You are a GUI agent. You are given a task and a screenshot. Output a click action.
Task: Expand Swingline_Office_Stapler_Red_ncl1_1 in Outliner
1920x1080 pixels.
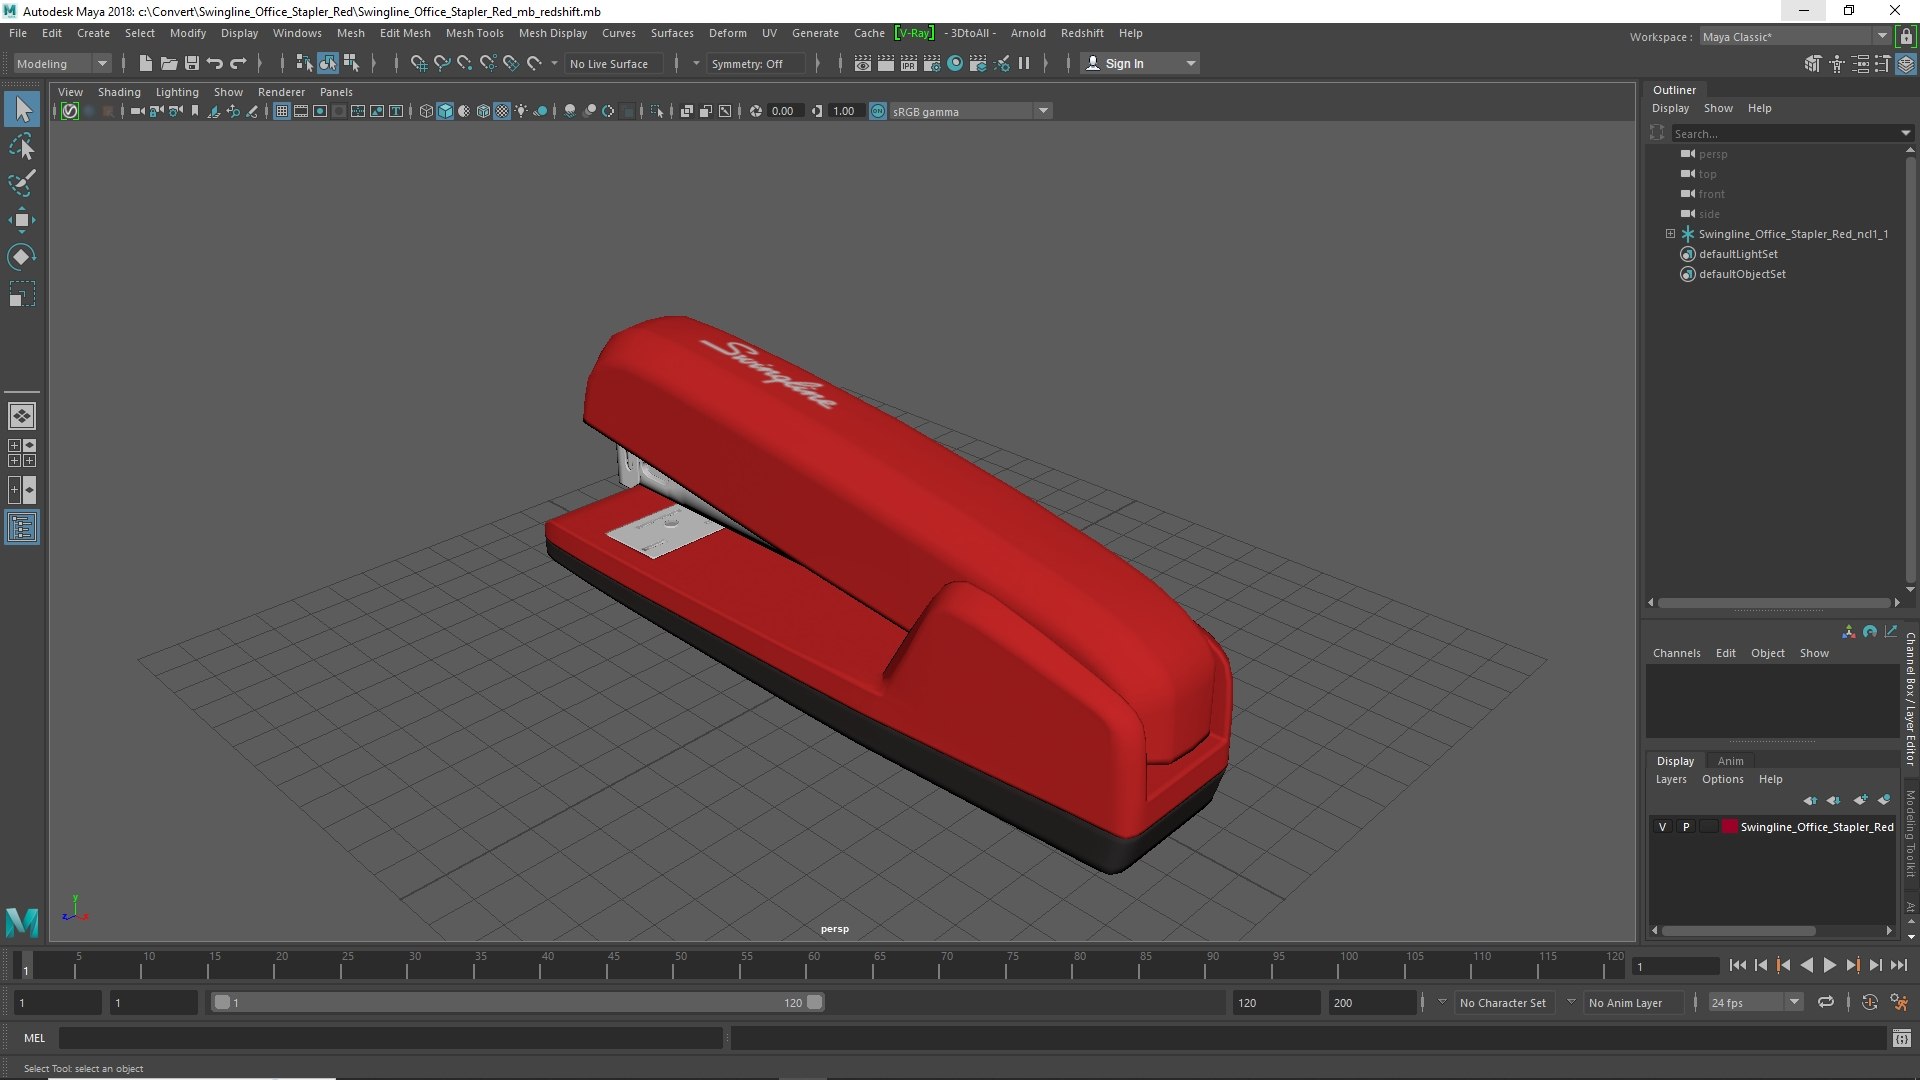(x=1670, y=234)
